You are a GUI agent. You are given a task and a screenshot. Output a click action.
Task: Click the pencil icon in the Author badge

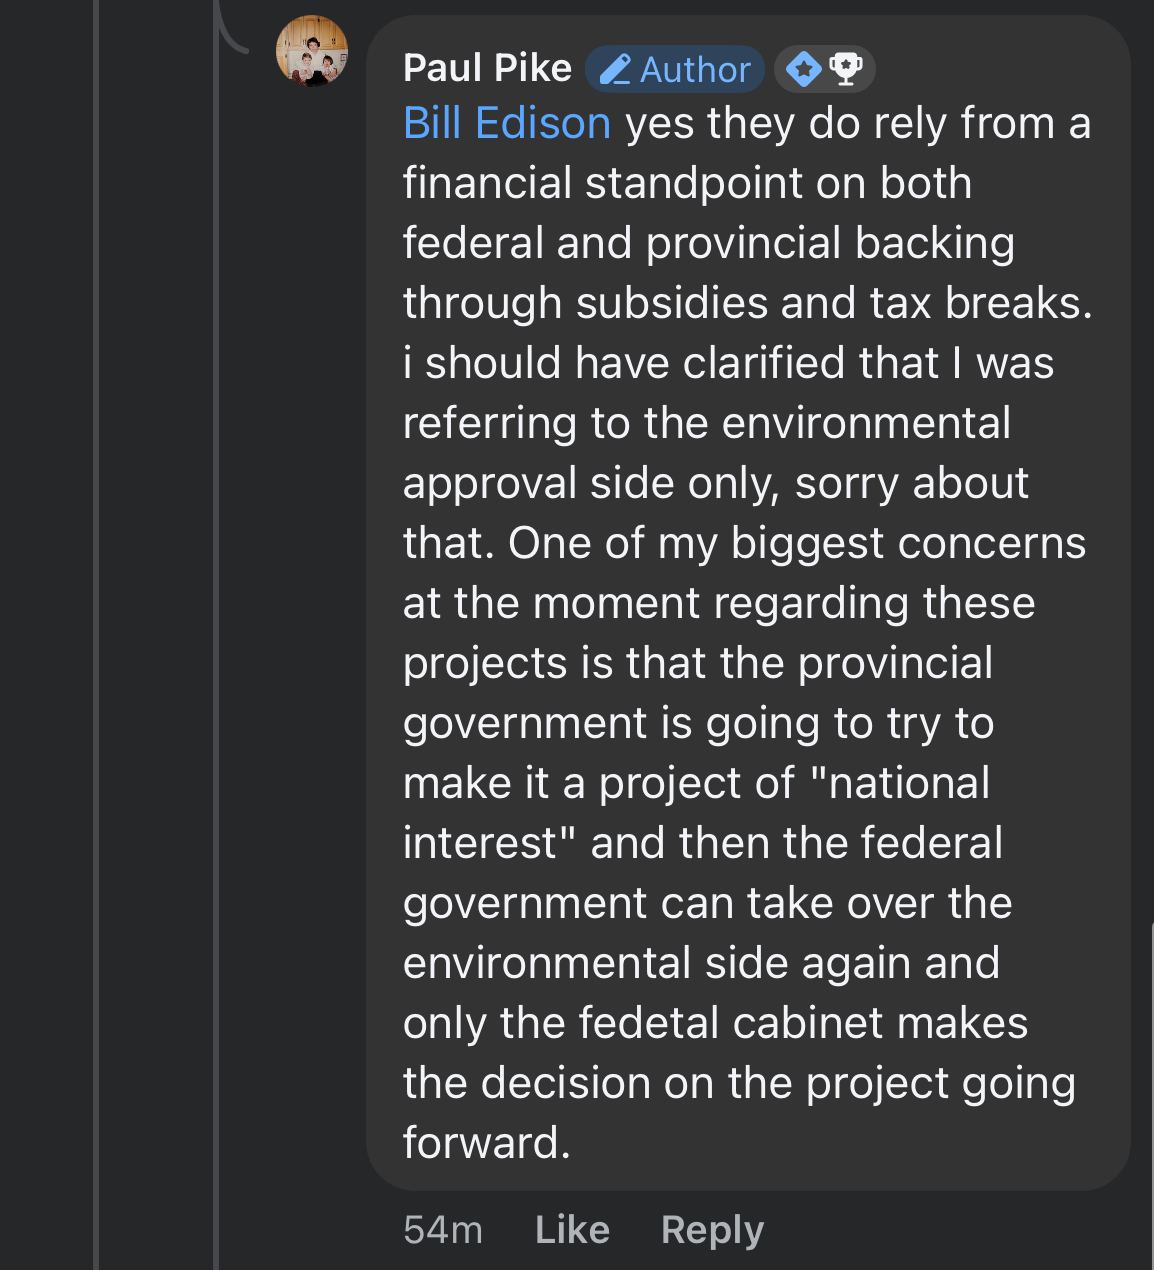615,70
